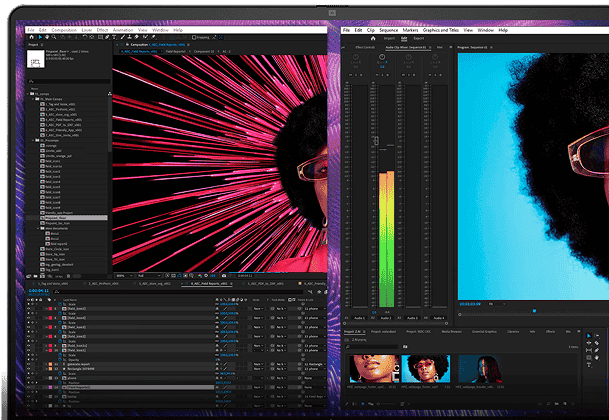Hide the generate report layer via eye icon
The height and width of the screenshot is (420, 609).
pyautogui.click(x=28, y=364)
